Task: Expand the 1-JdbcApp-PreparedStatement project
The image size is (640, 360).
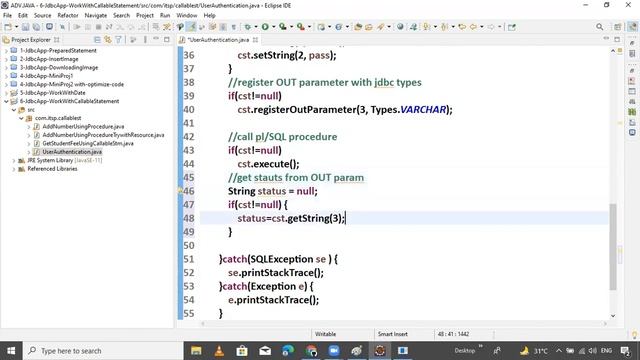Action: (6, 51)
